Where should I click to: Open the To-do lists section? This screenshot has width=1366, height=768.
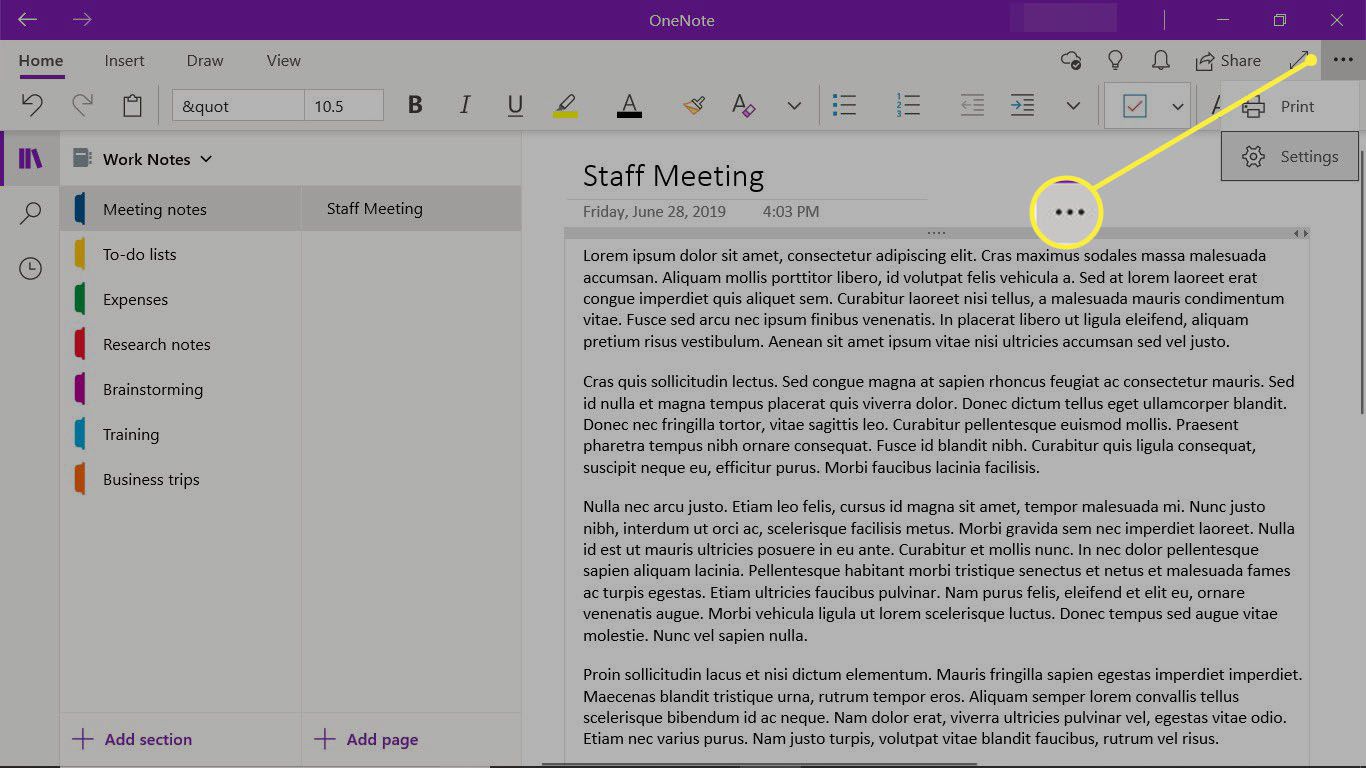pos(181,254)
